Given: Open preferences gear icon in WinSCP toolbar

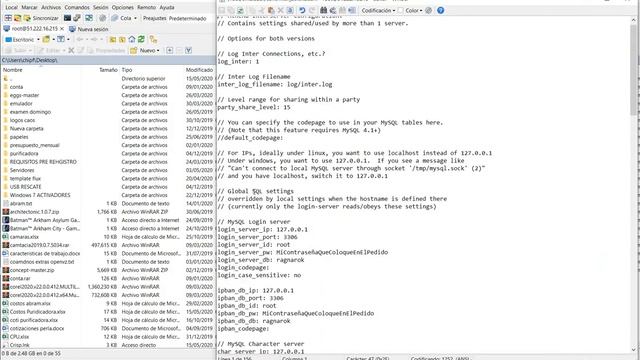Looking at the screenshot, I should (x=102, y=18).
